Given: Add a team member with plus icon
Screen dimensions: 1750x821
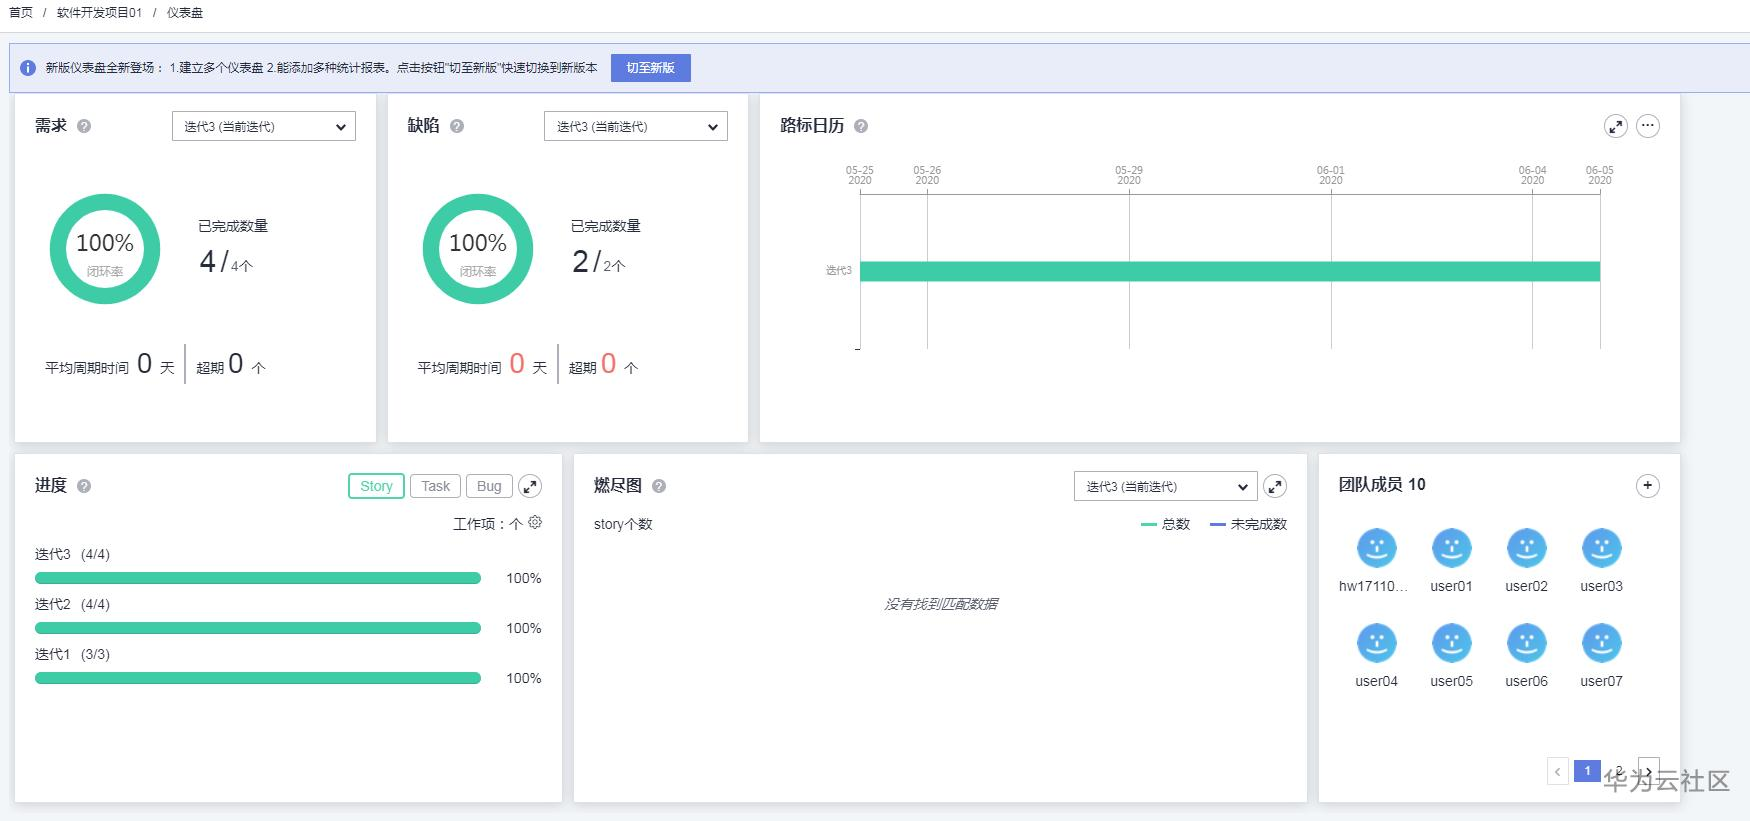Looking at the screenshot, I should pos(1648,486).
